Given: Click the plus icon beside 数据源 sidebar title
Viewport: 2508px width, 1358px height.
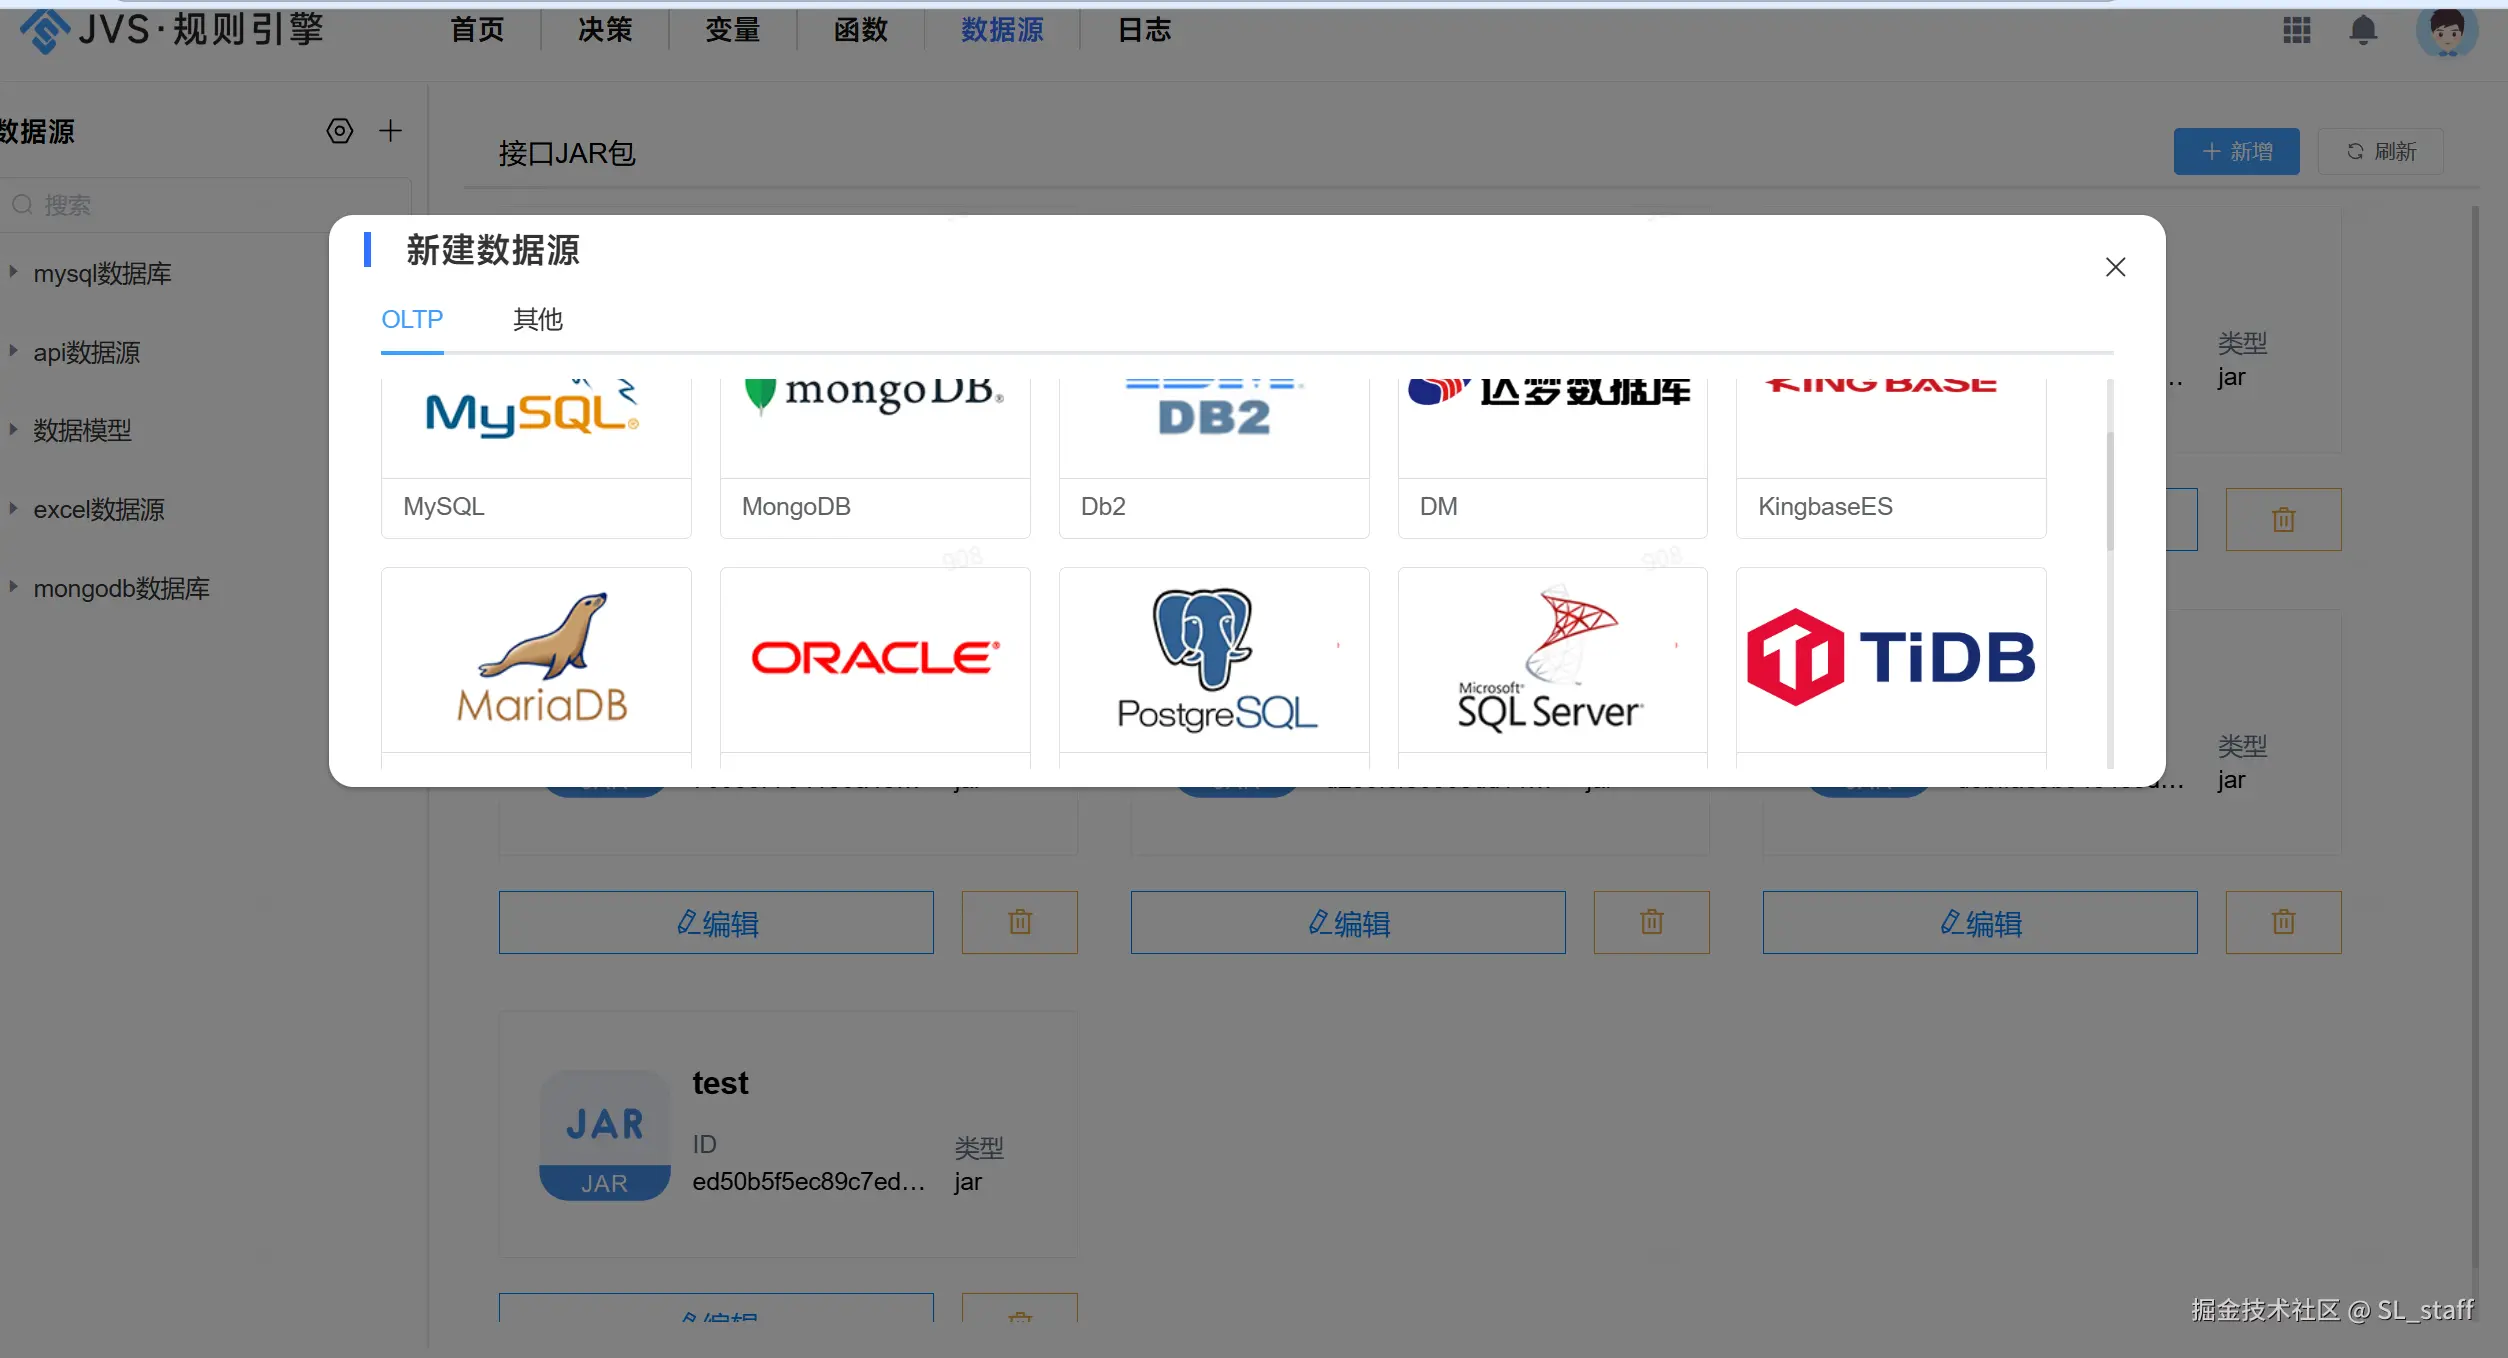Looking at the screenshot, I should tap(390, 131).
